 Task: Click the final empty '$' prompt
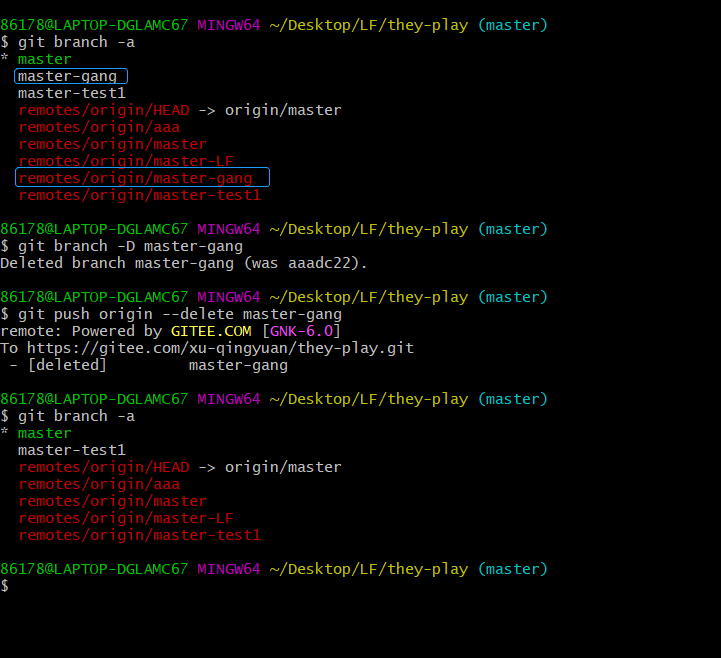point(5,586)
